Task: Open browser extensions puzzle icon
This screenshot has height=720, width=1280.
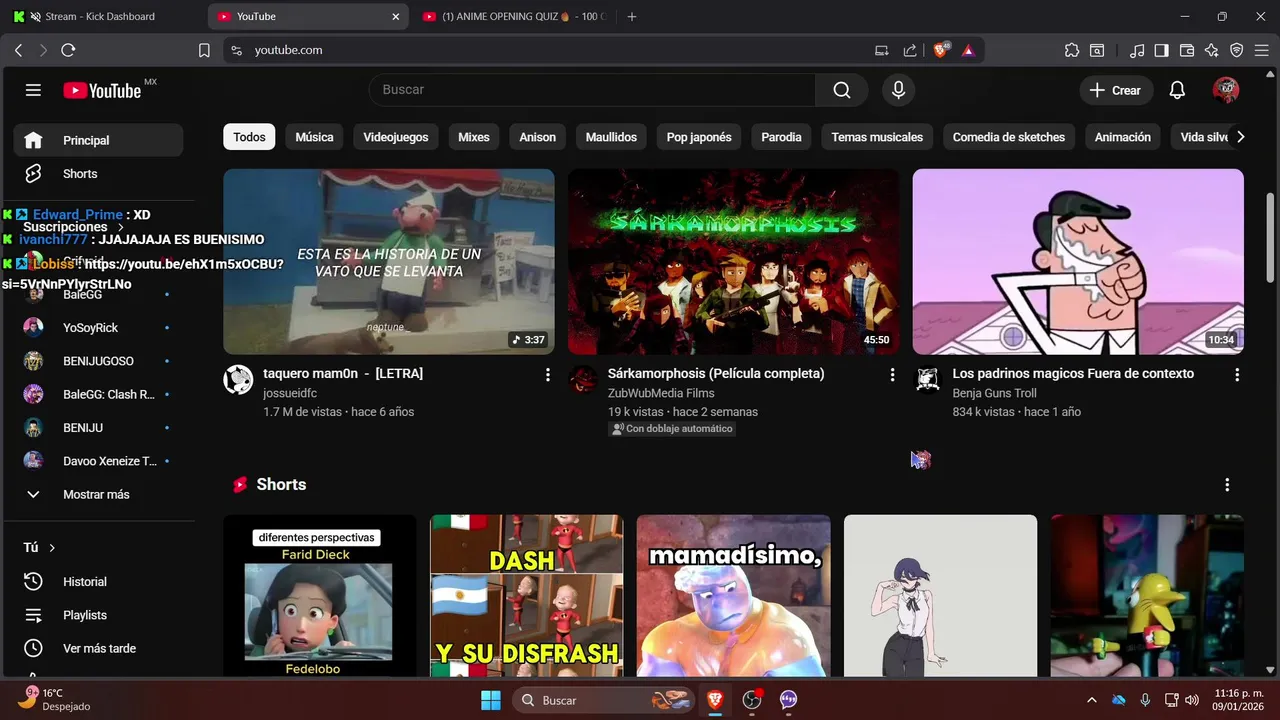Action: [1072, 50]
